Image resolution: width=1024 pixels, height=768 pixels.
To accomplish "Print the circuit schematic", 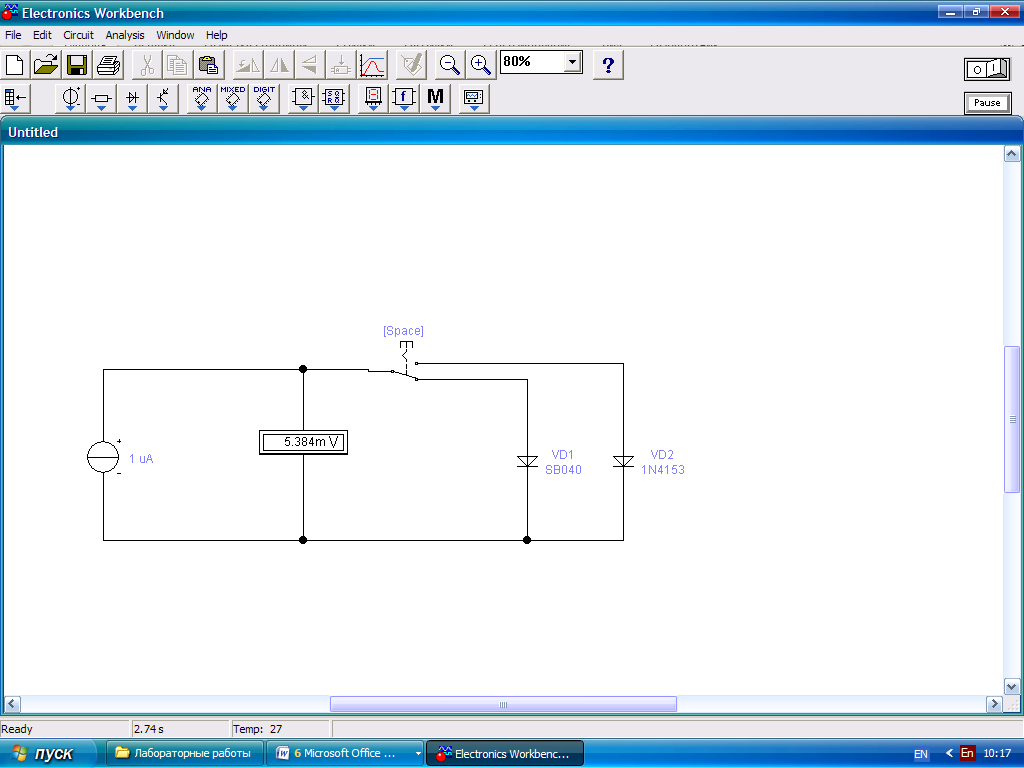I will point(108,65).
